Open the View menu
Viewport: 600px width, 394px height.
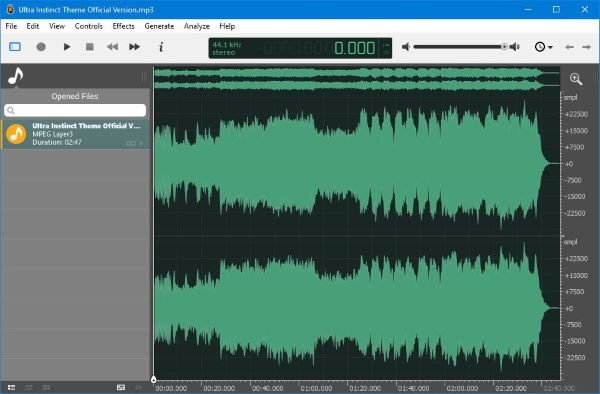coord(57,26)
